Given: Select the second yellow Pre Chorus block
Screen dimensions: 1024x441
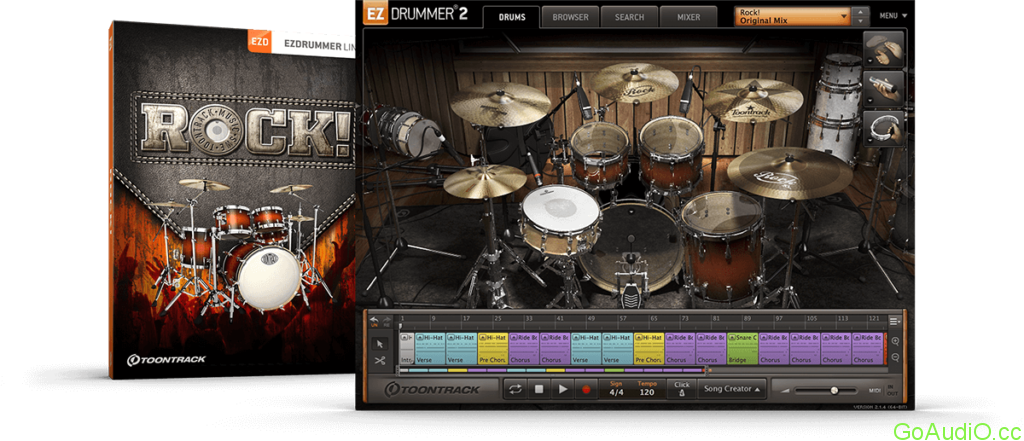Looking at the screenshot, I should tap(649, 348).
